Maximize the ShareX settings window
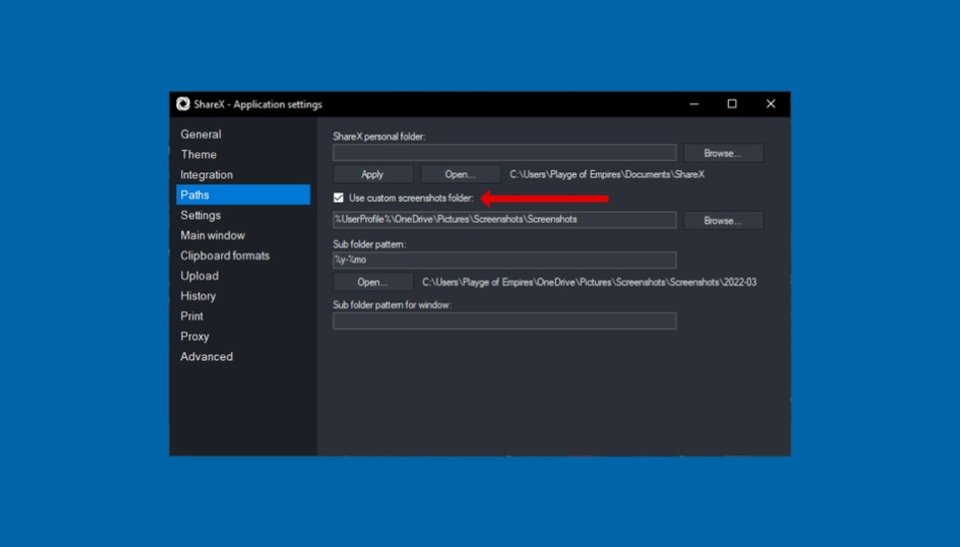 click(x=732, y=104)
